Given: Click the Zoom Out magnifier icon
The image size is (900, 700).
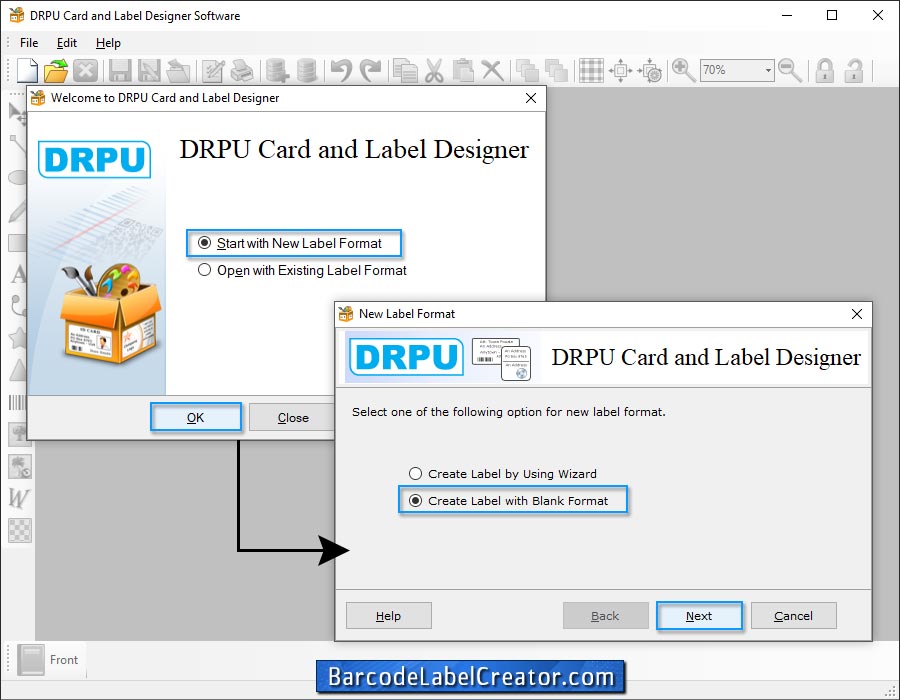Looking at the screenshot, I should 790,71.
